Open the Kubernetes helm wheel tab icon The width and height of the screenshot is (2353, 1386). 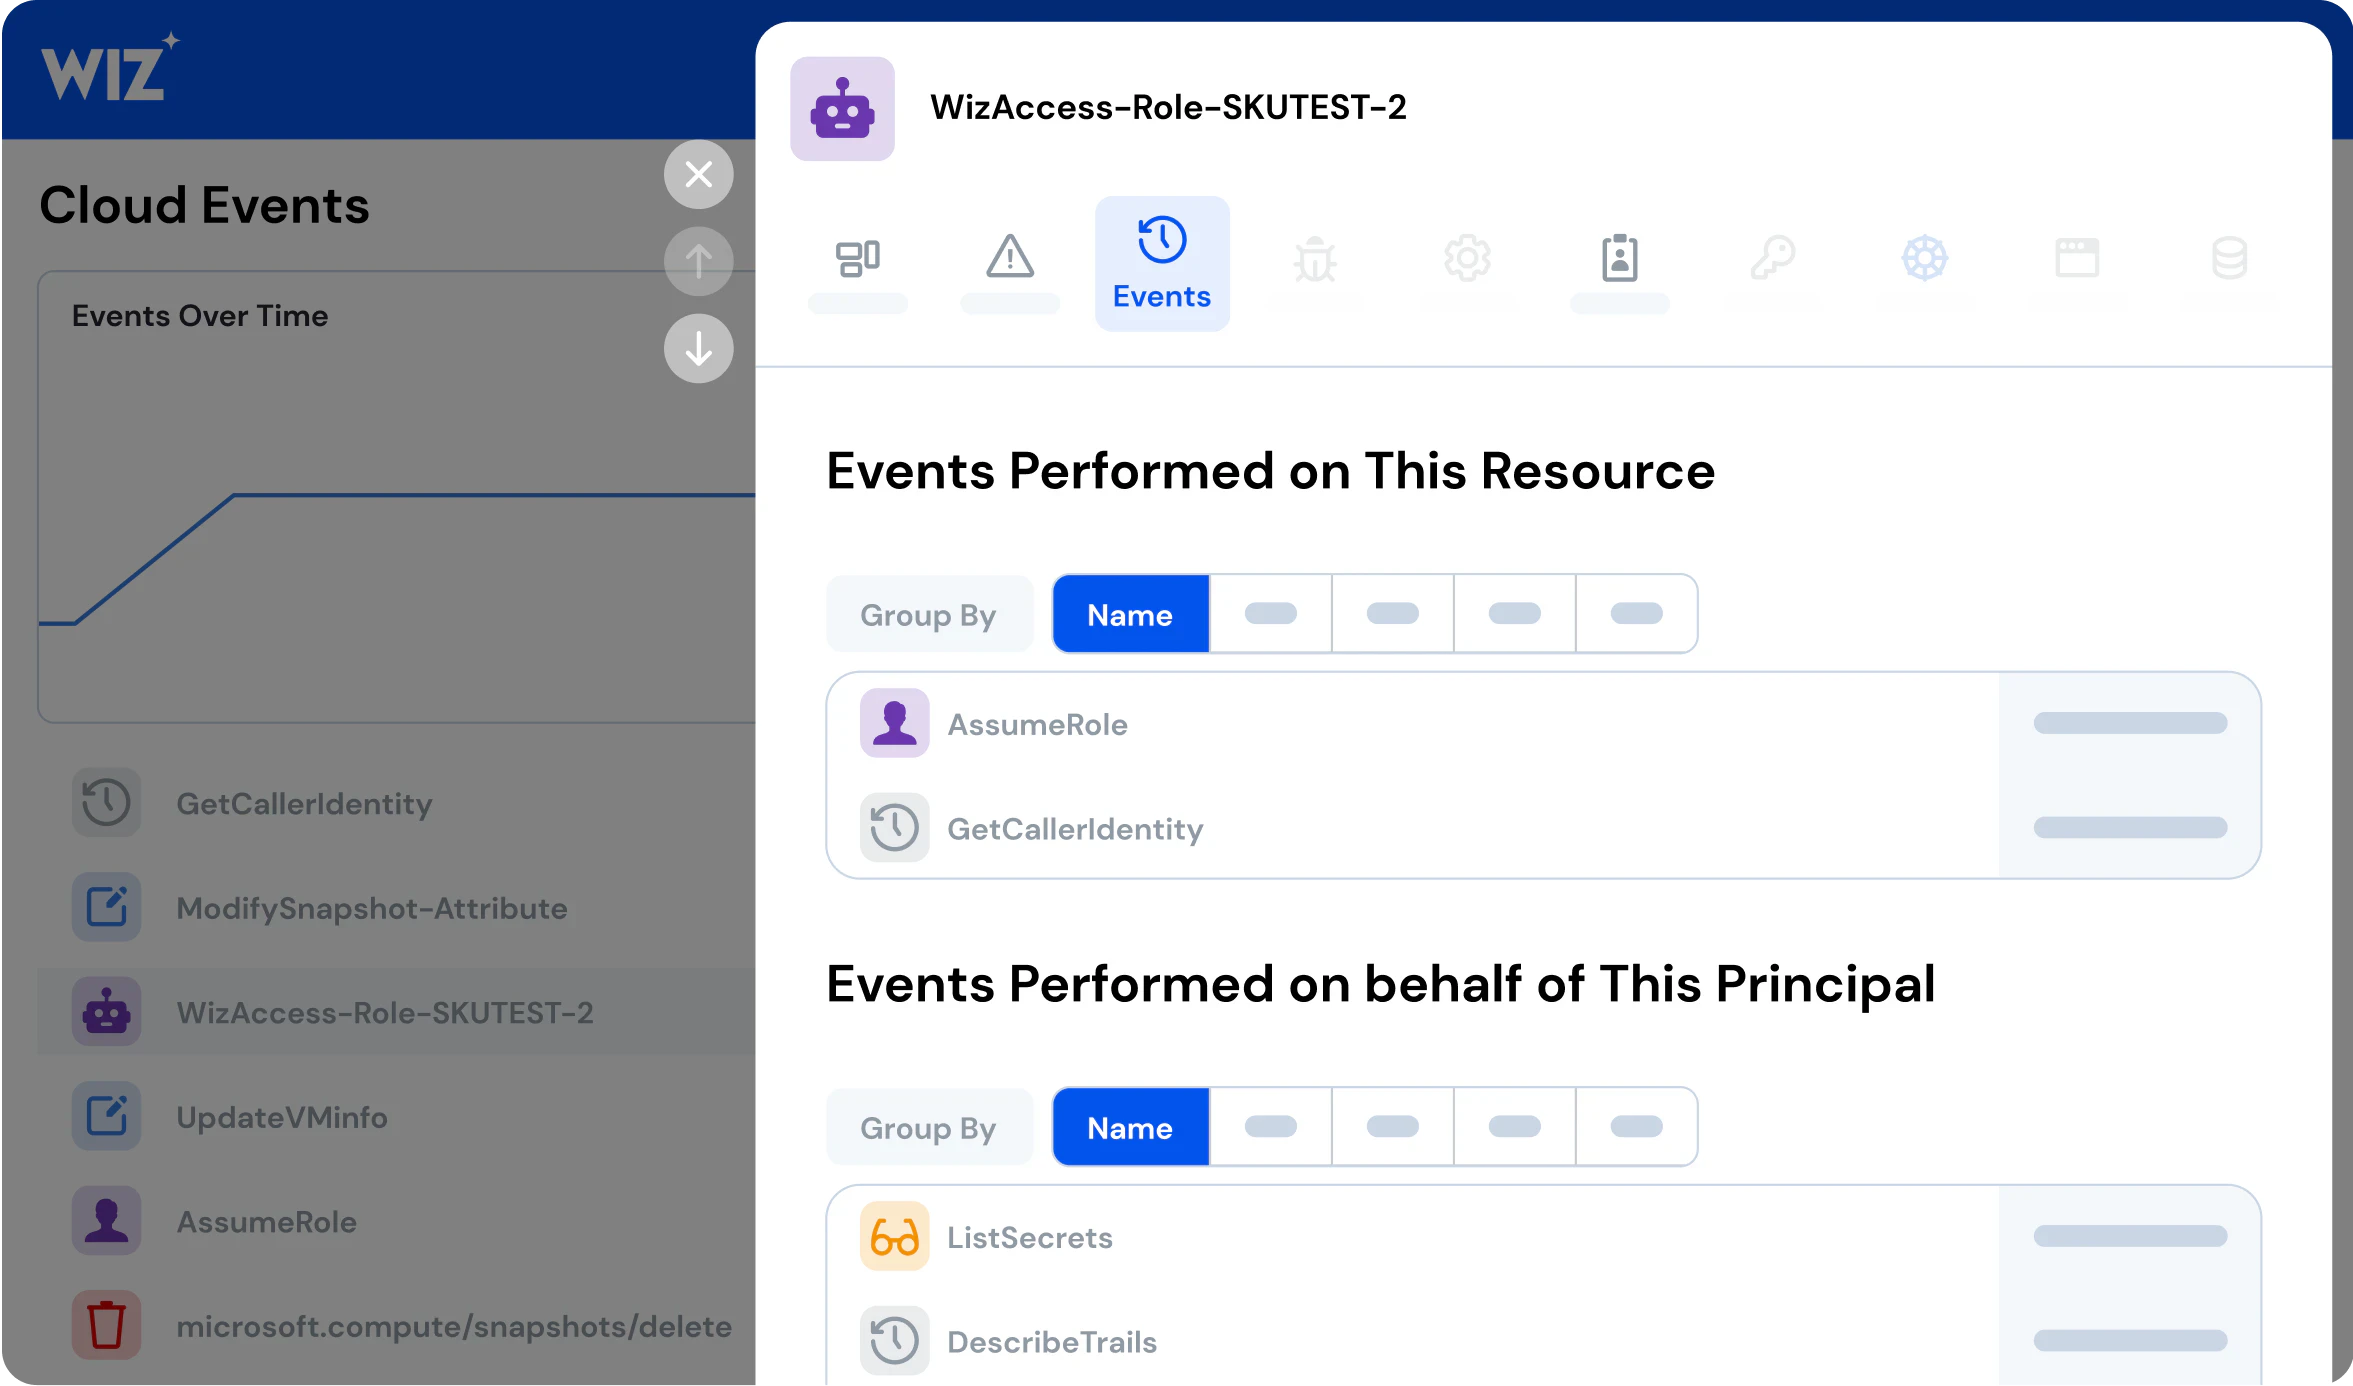[x=1924, y=259]
